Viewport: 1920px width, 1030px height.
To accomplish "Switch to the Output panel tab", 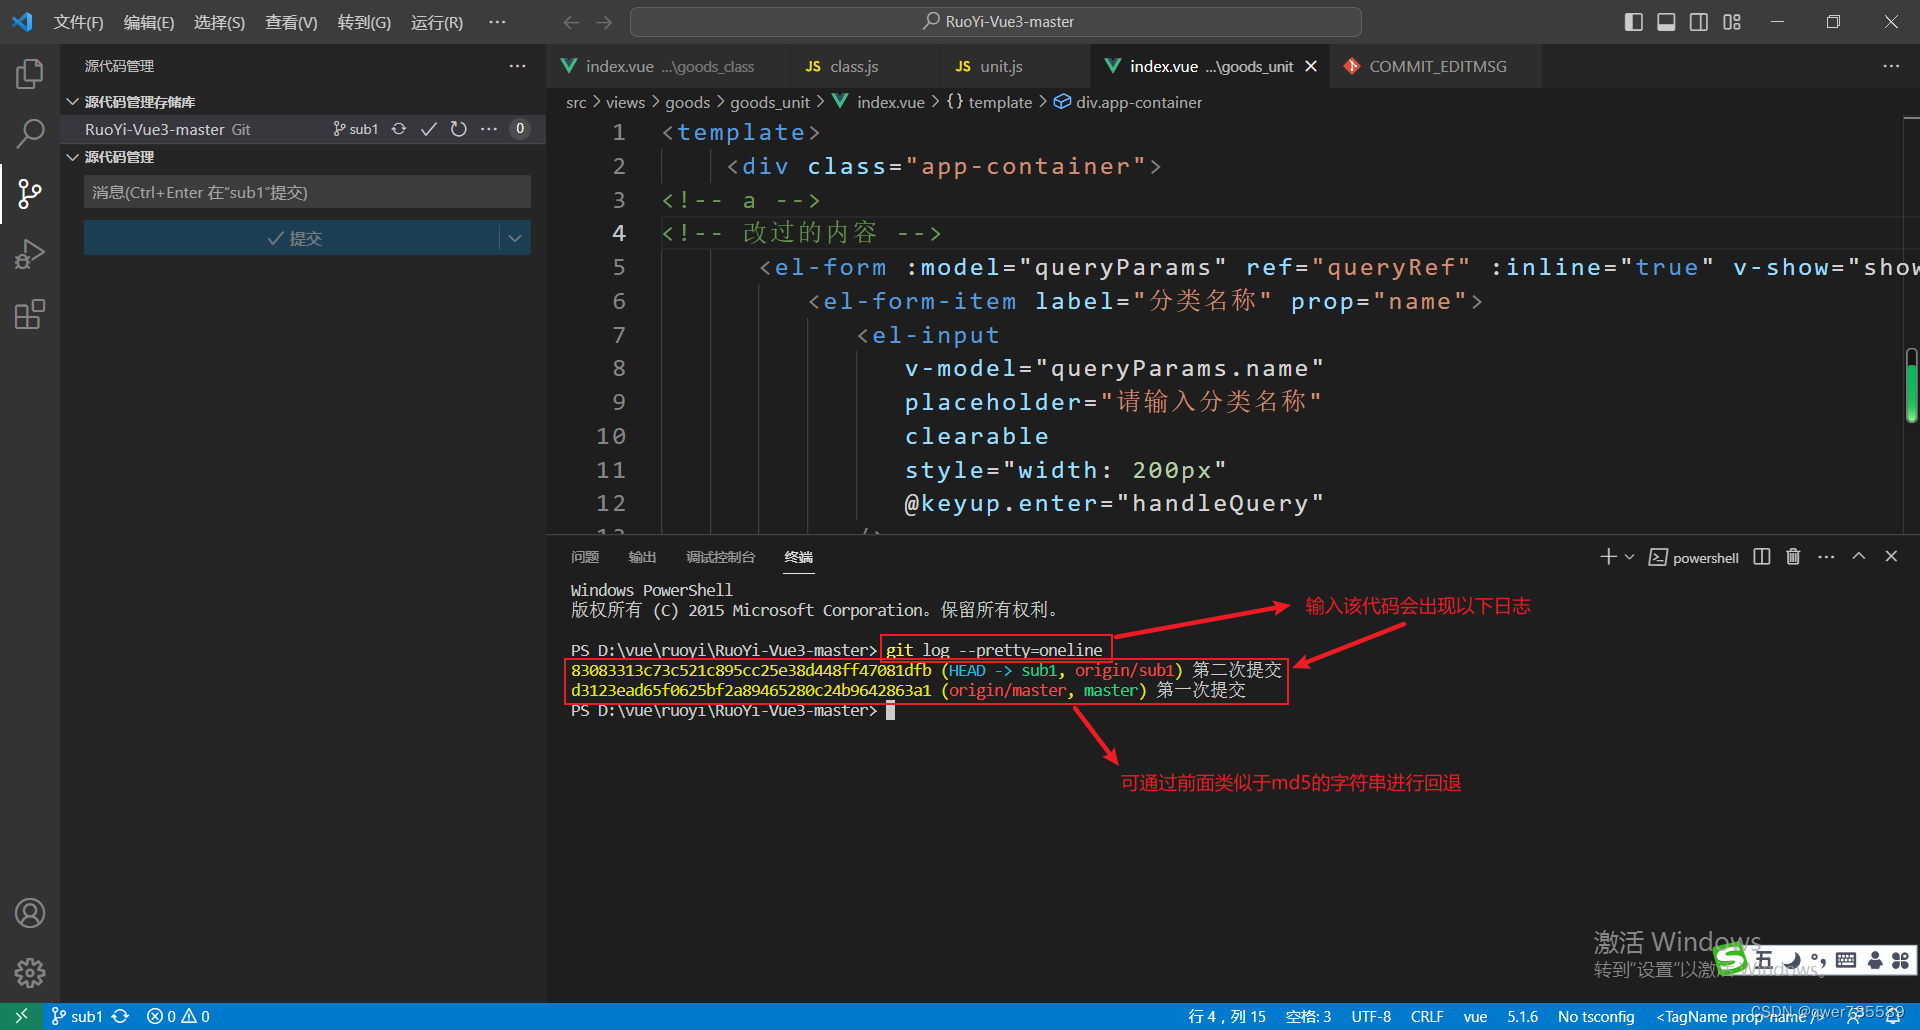I will [x=642, y=557].
